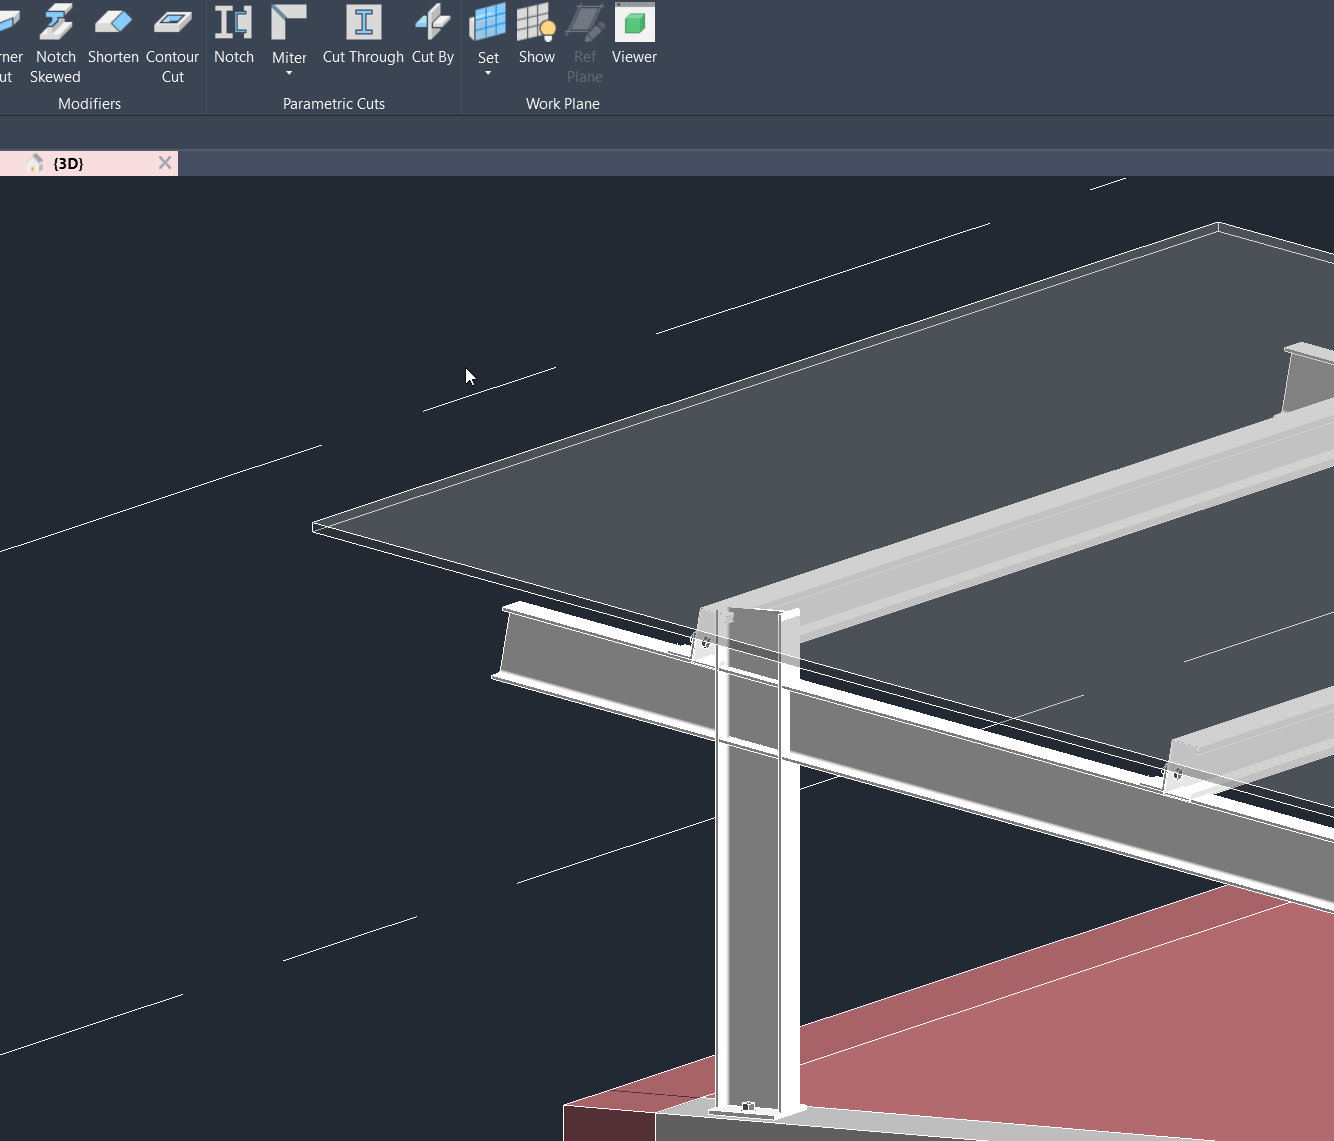This screenshot has height=1141, width=1334.
Task: Click the home icon on the view tab
Action: pos(32,162)
